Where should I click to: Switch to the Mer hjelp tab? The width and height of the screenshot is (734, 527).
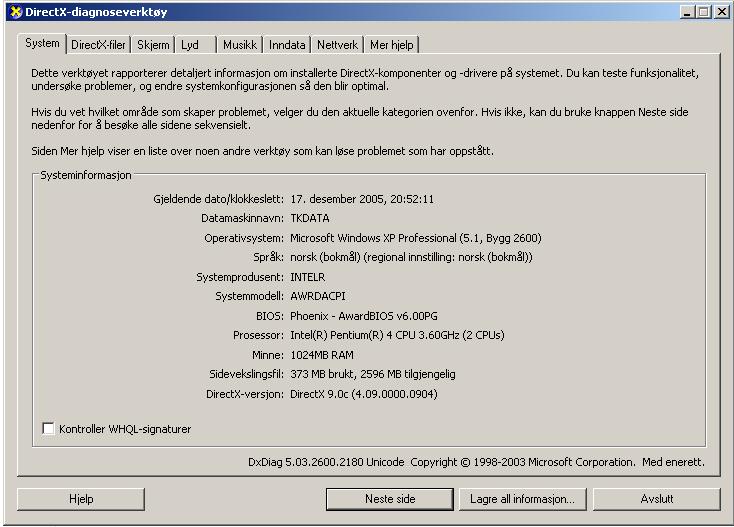pyautogui.click(x=391, y=45)
